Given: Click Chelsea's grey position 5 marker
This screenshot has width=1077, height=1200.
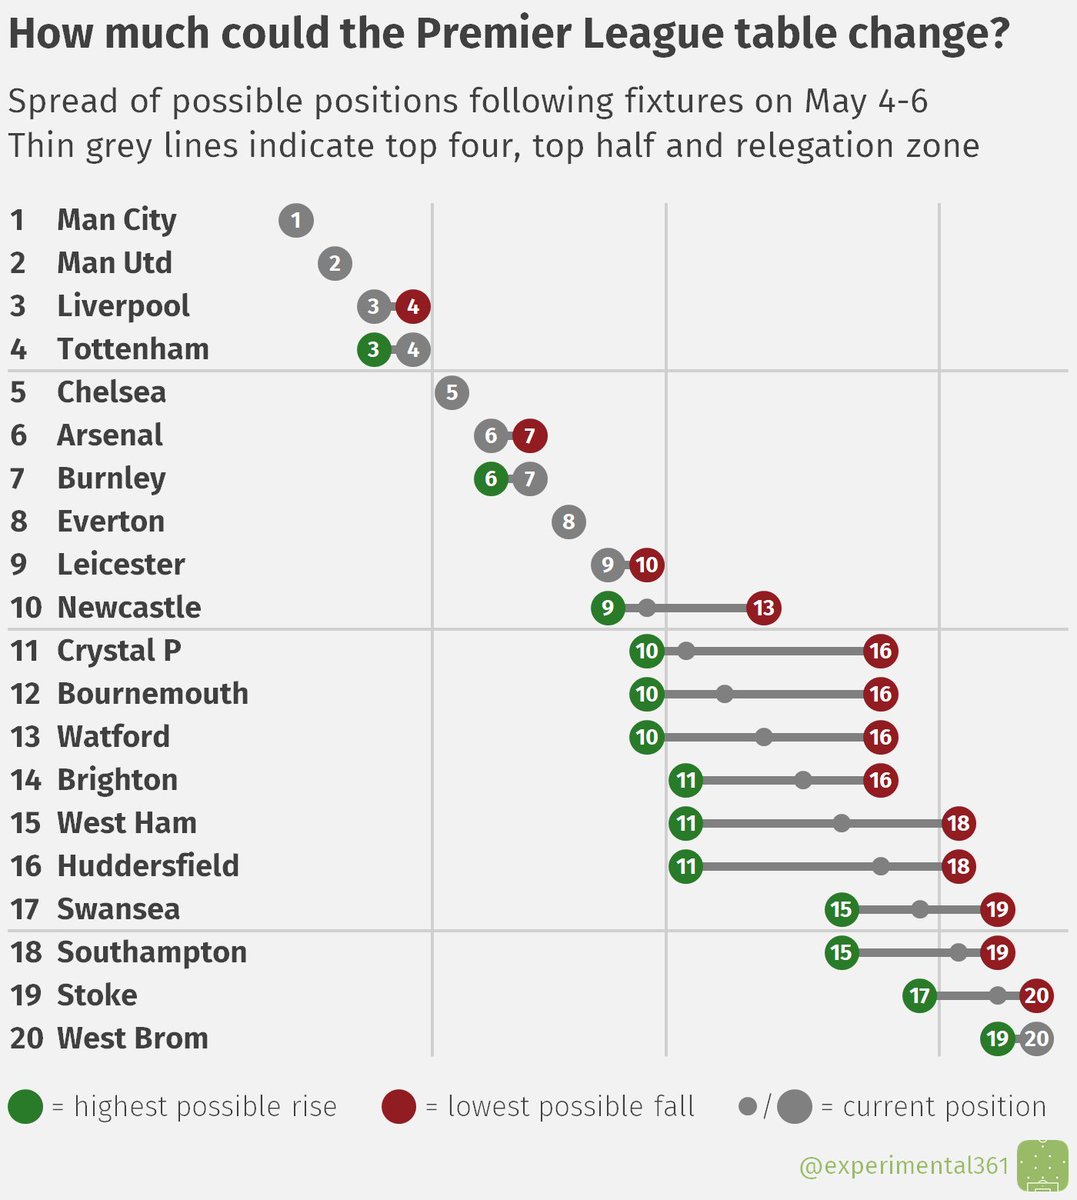Looking at the screenshot, I should pyautogui.click(x=452, y=392).
